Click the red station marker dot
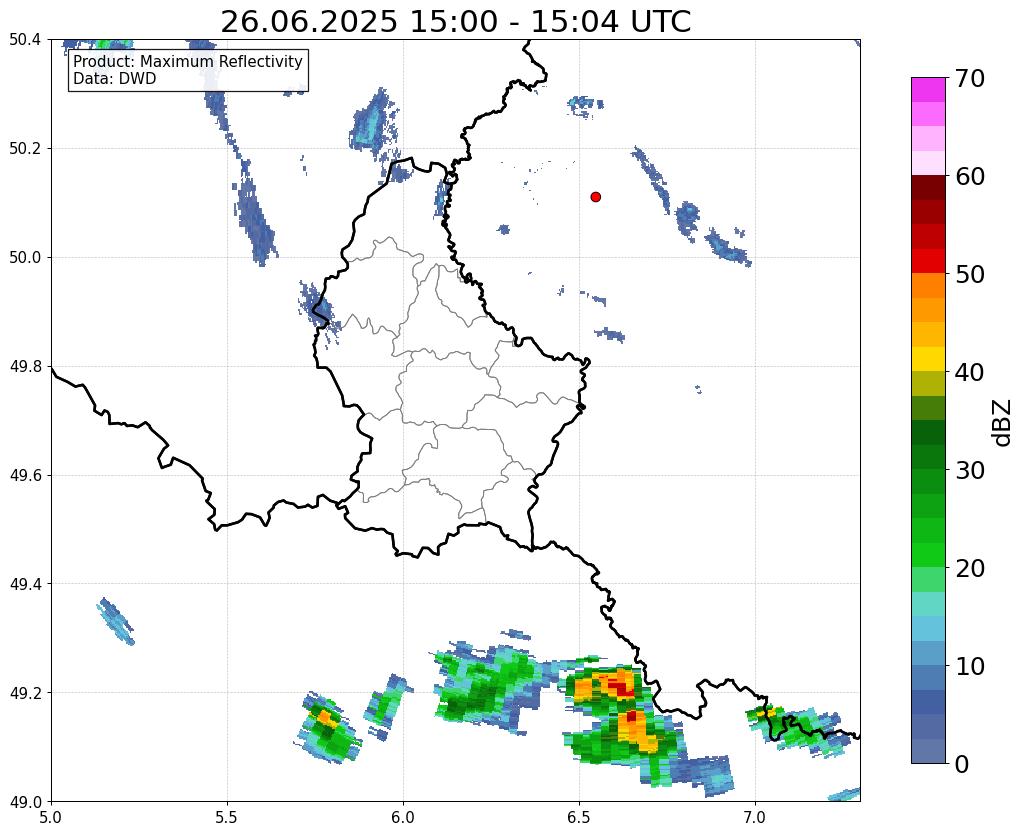 pyautogui.click(x=595, y=197)
